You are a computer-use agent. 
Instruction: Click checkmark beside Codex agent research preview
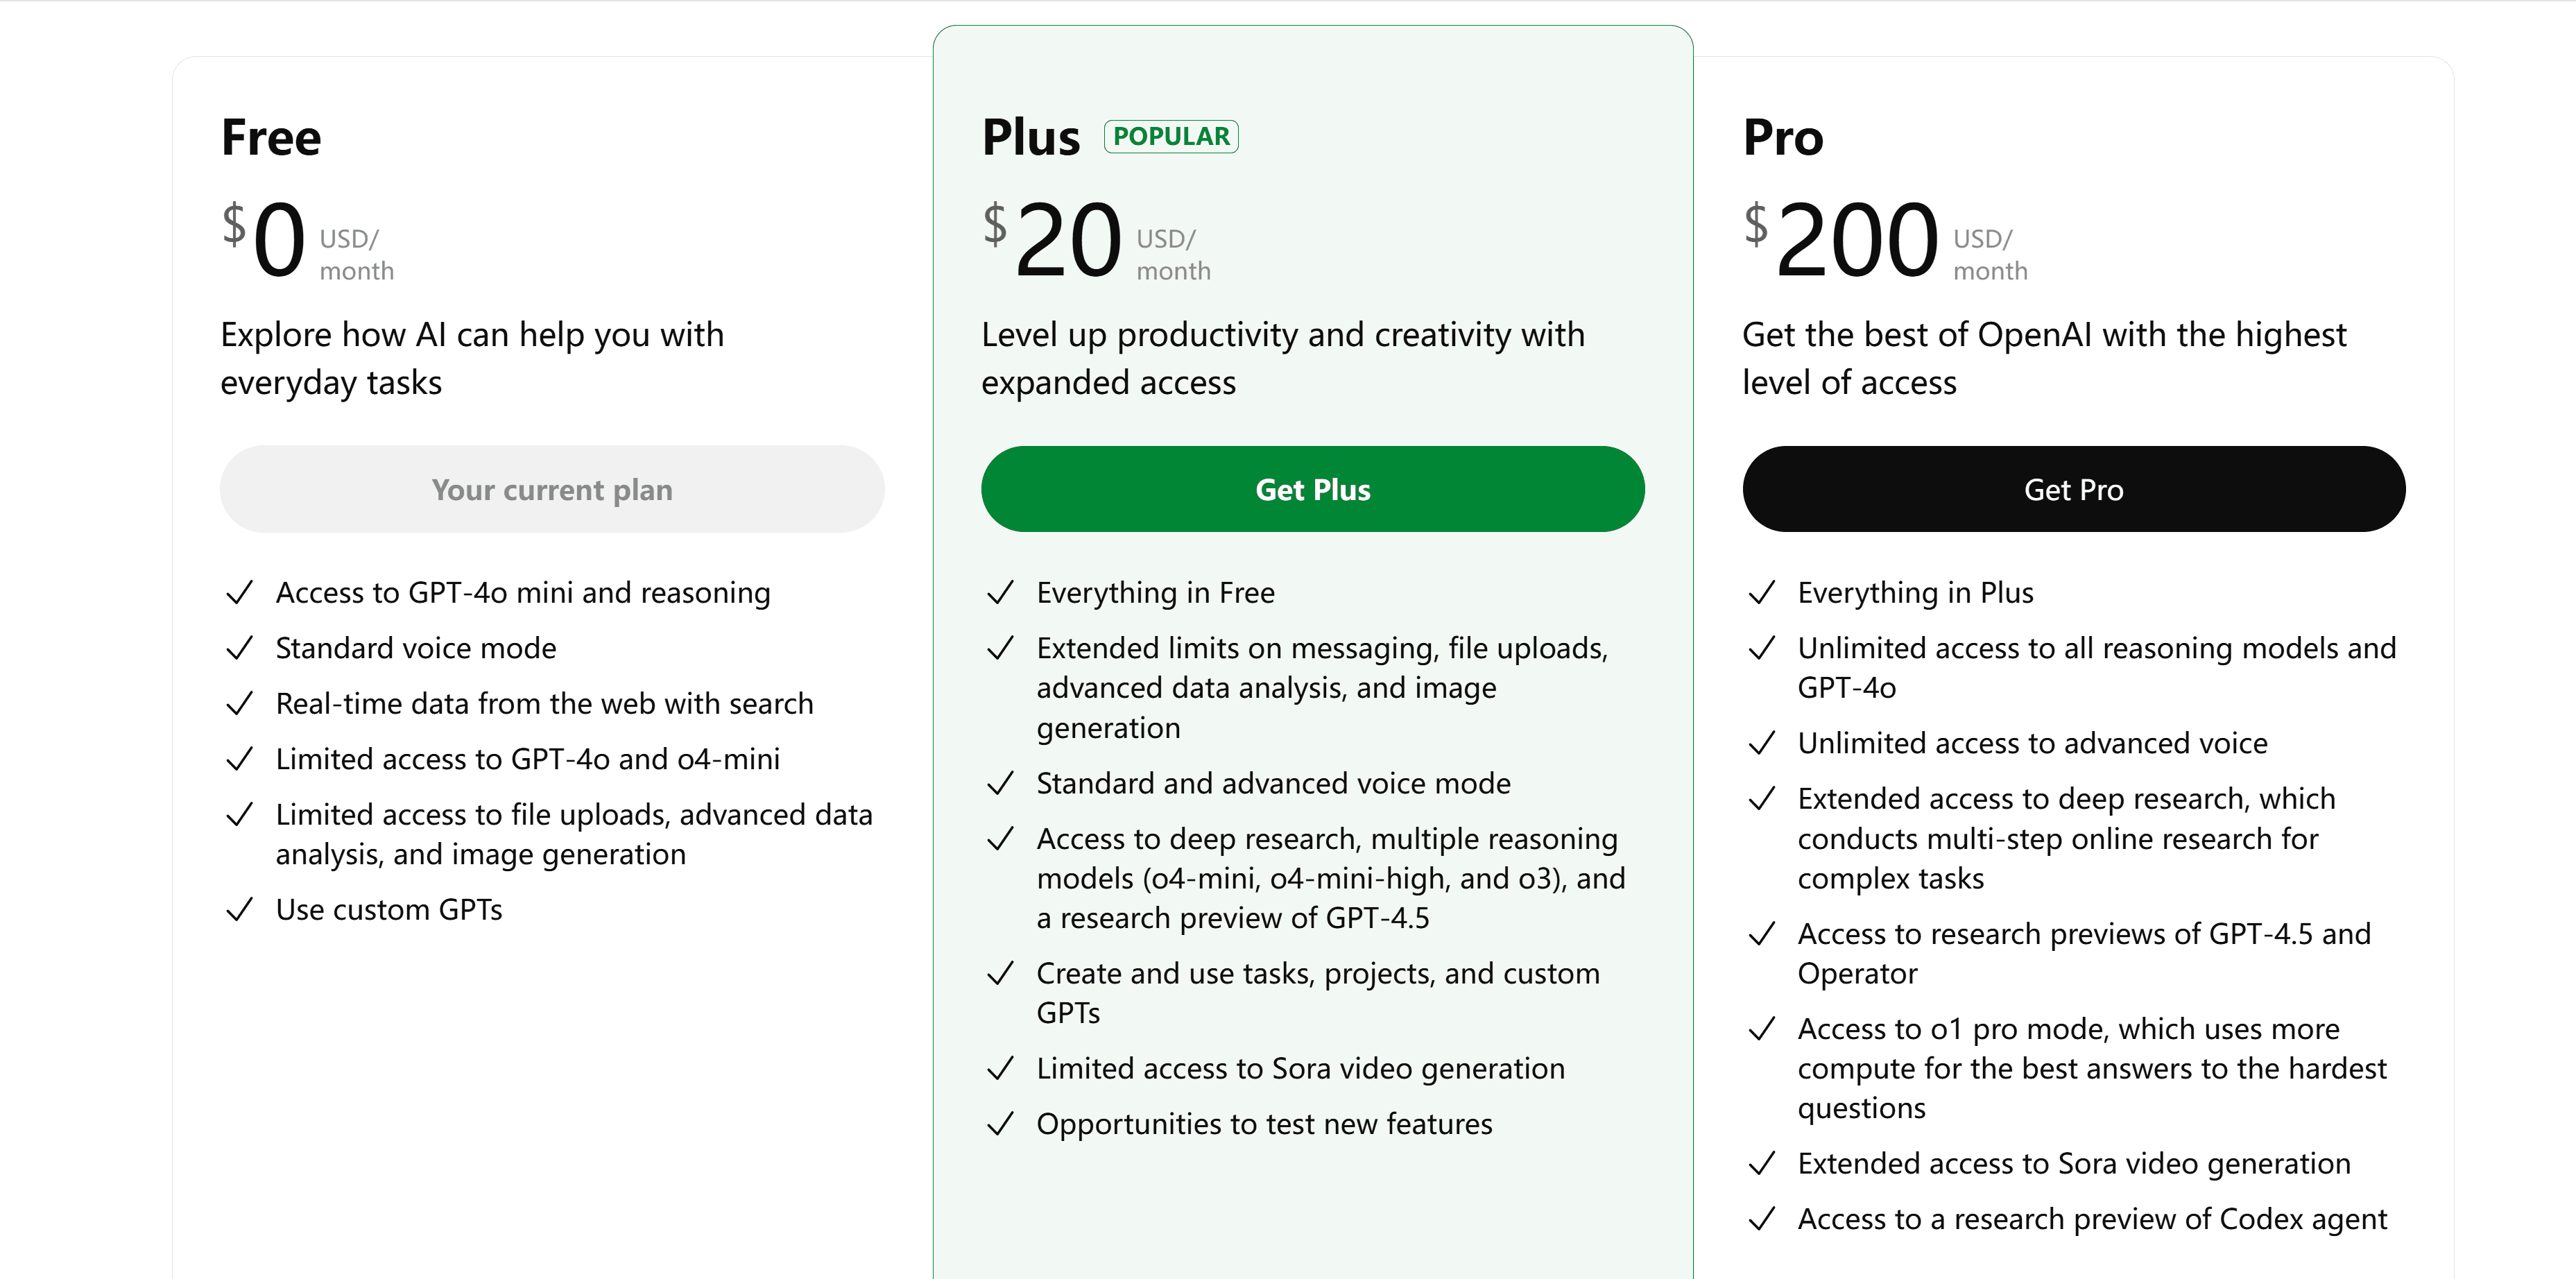click(x=1761, y=1219)
